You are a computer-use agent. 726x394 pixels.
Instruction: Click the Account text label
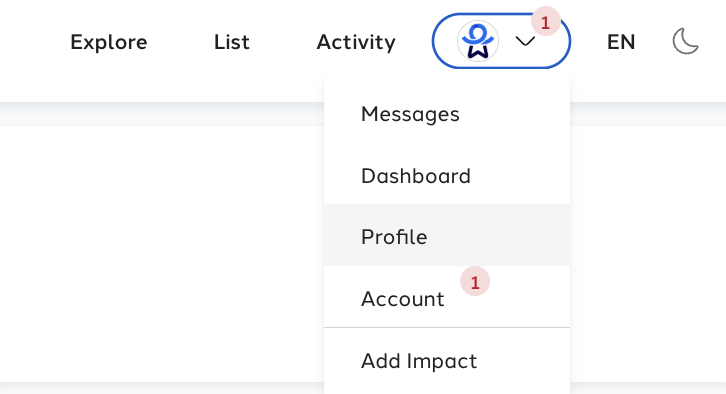[x=402, y=299]
